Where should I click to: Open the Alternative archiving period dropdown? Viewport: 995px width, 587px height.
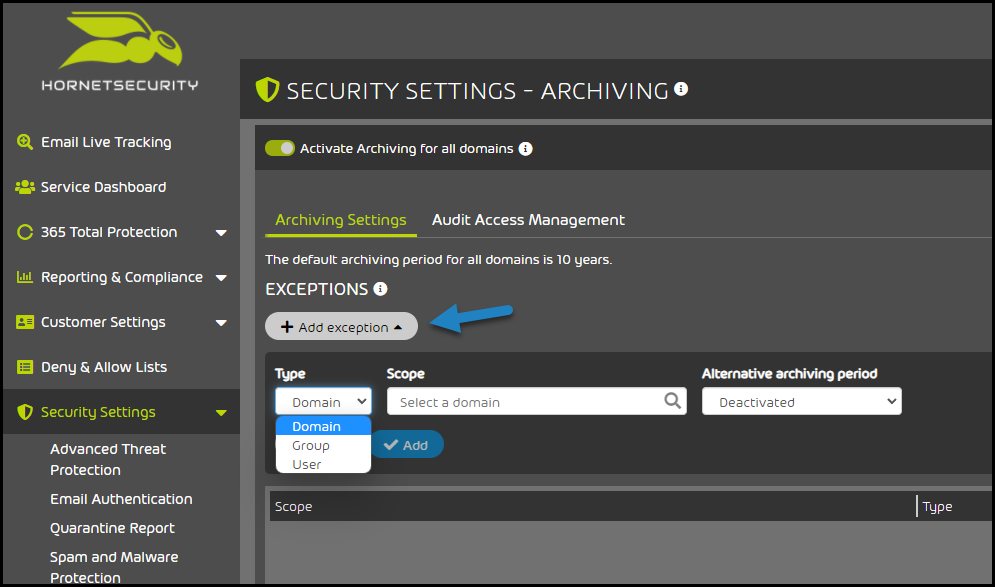click(801, 401)
